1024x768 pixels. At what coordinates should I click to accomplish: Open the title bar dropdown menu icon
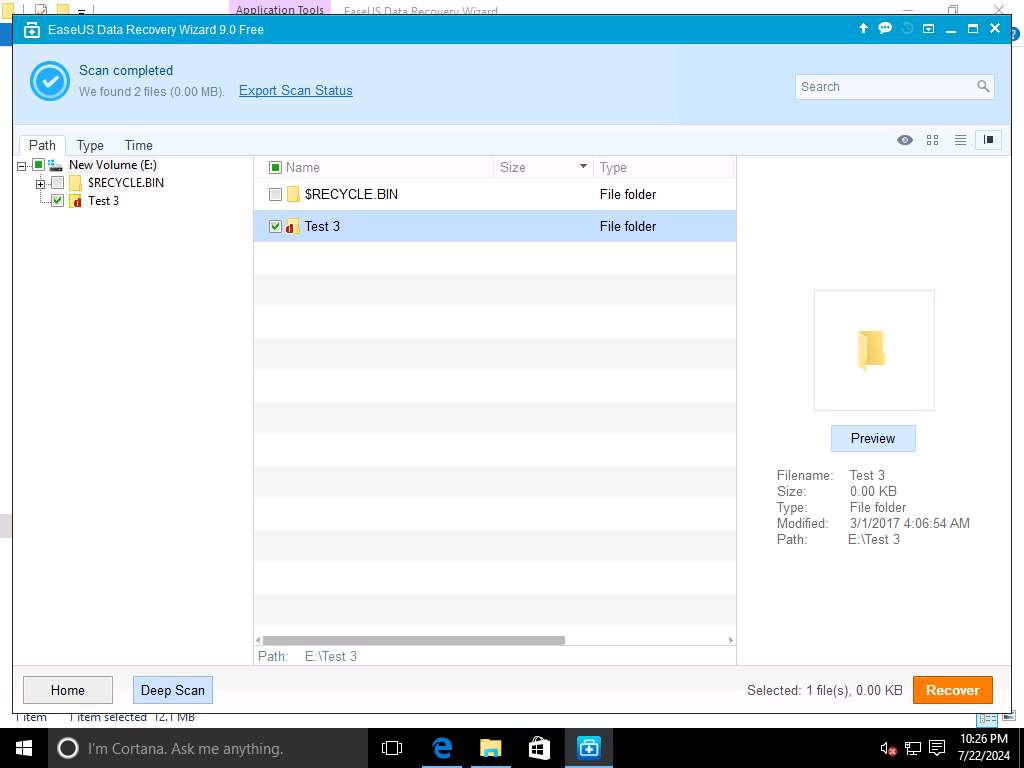928,29
